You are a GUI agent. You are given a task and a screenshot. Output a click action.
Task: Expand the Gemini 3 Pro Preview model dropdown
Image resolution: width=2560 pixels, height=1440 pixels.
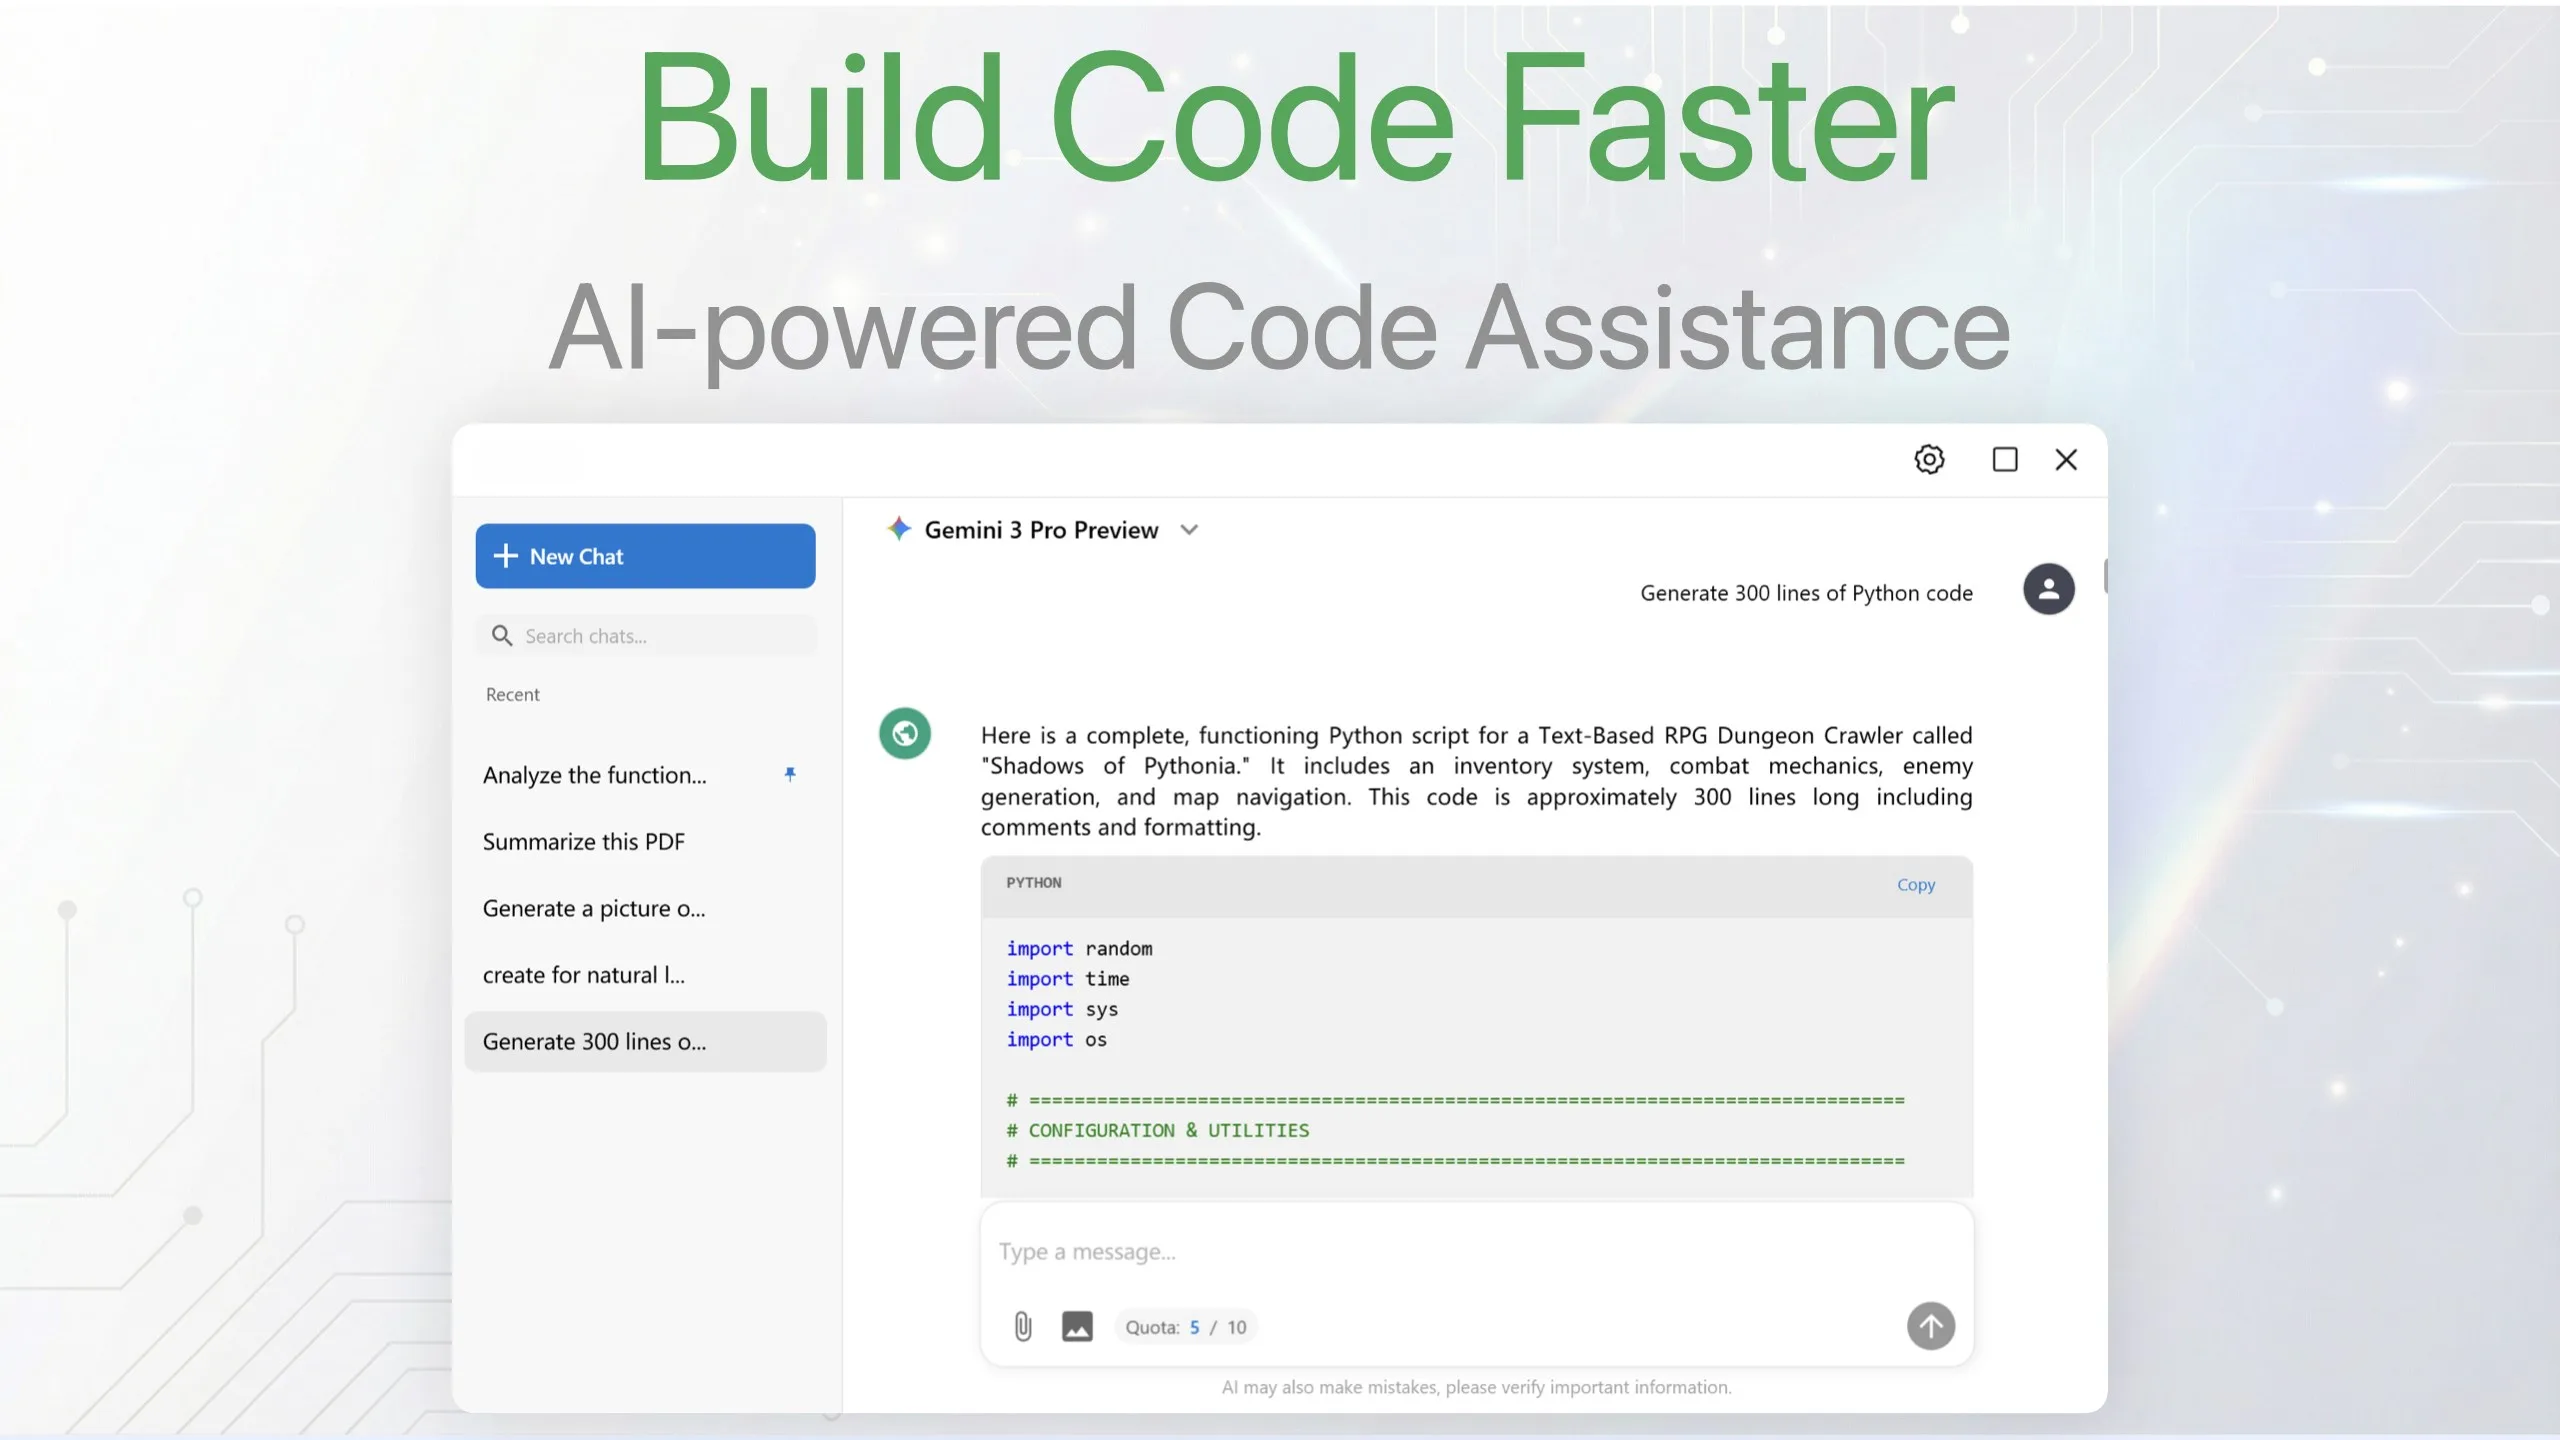click(x=1189, y=530)
